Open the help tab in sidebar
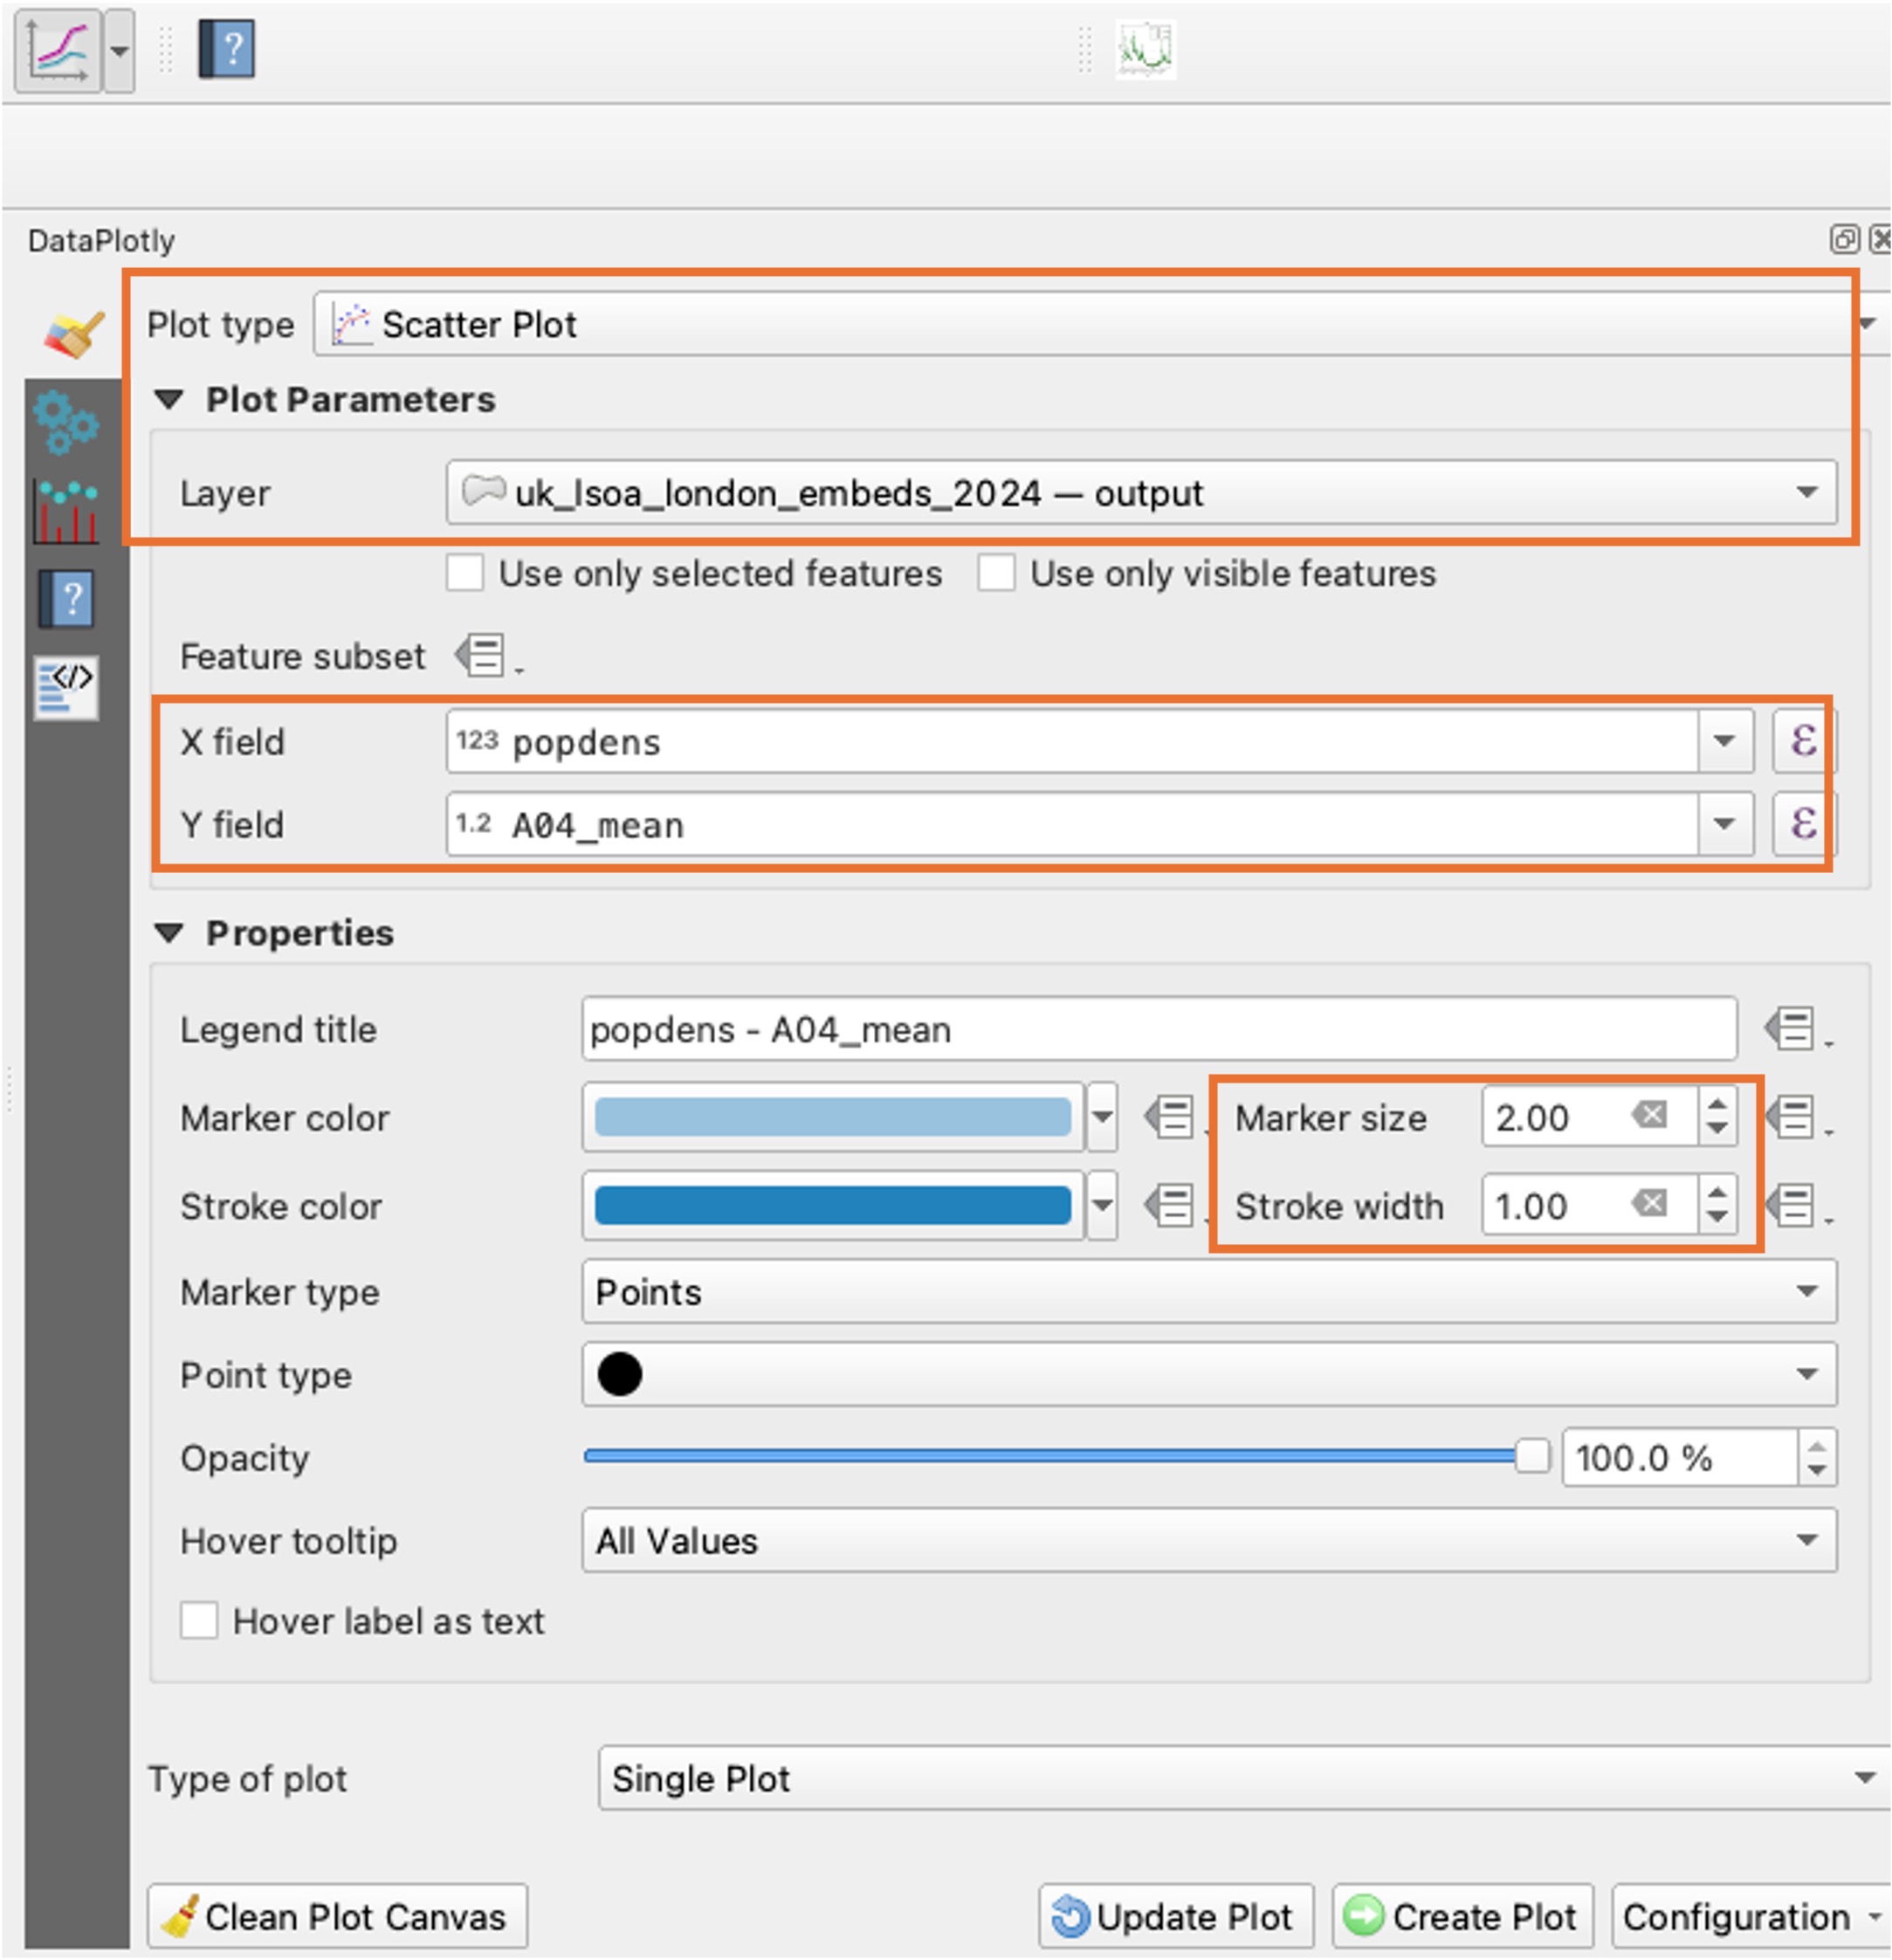This screenshot has height=1960, width=1892. (x=66, y=599)
